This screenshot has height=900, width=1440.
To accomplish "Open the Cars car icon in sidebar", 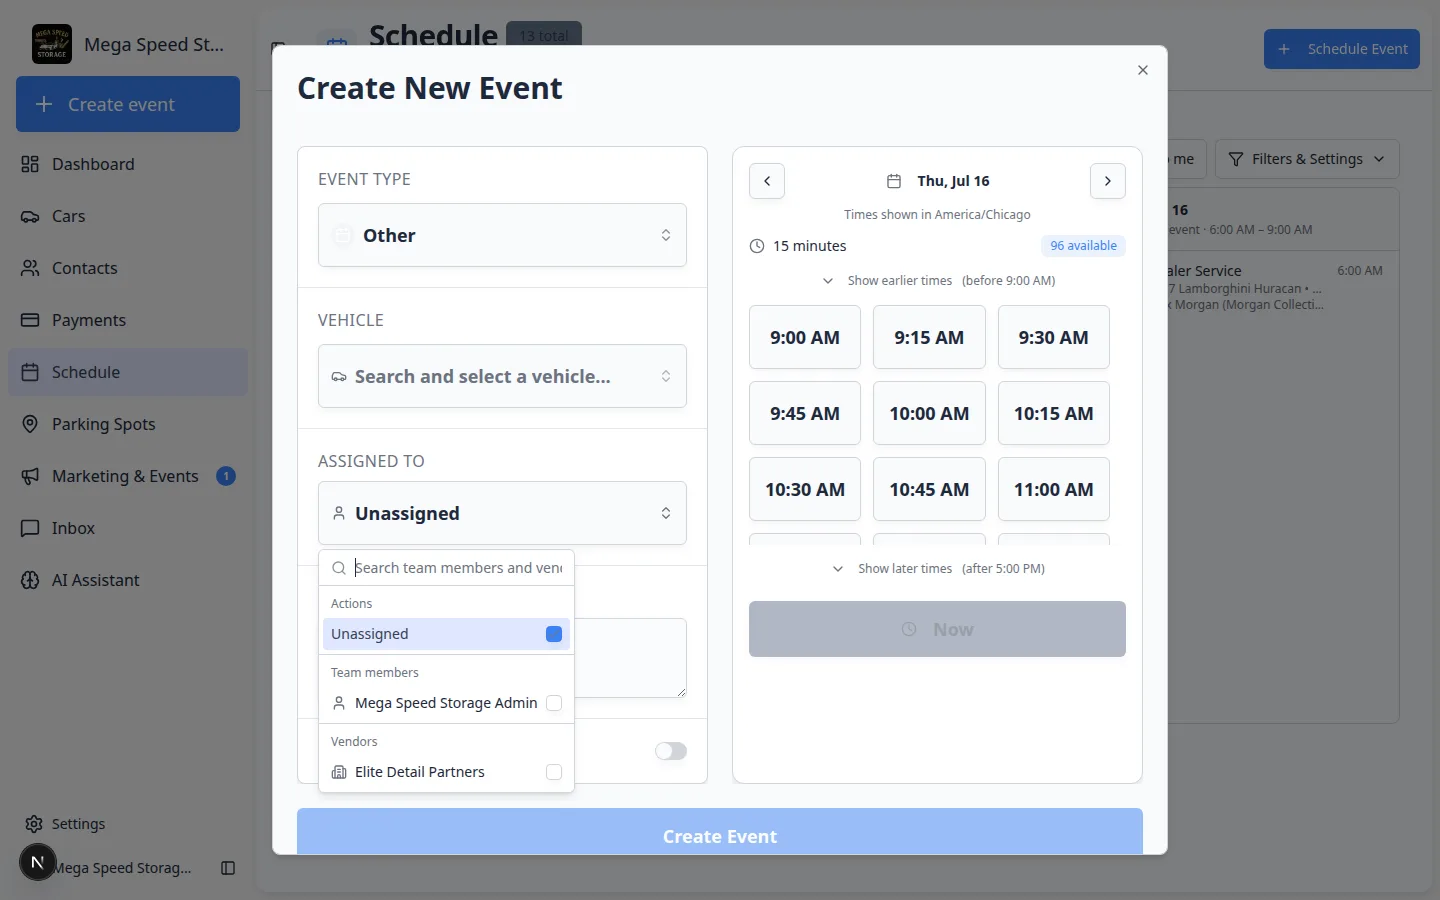I will pos(31,216).
